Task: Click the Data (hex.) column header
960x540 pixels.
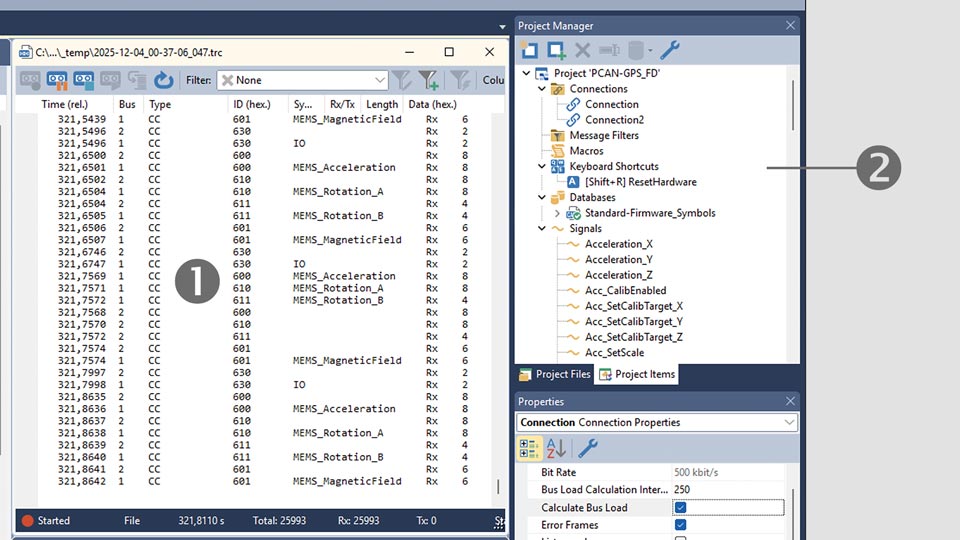Action: 432,104
